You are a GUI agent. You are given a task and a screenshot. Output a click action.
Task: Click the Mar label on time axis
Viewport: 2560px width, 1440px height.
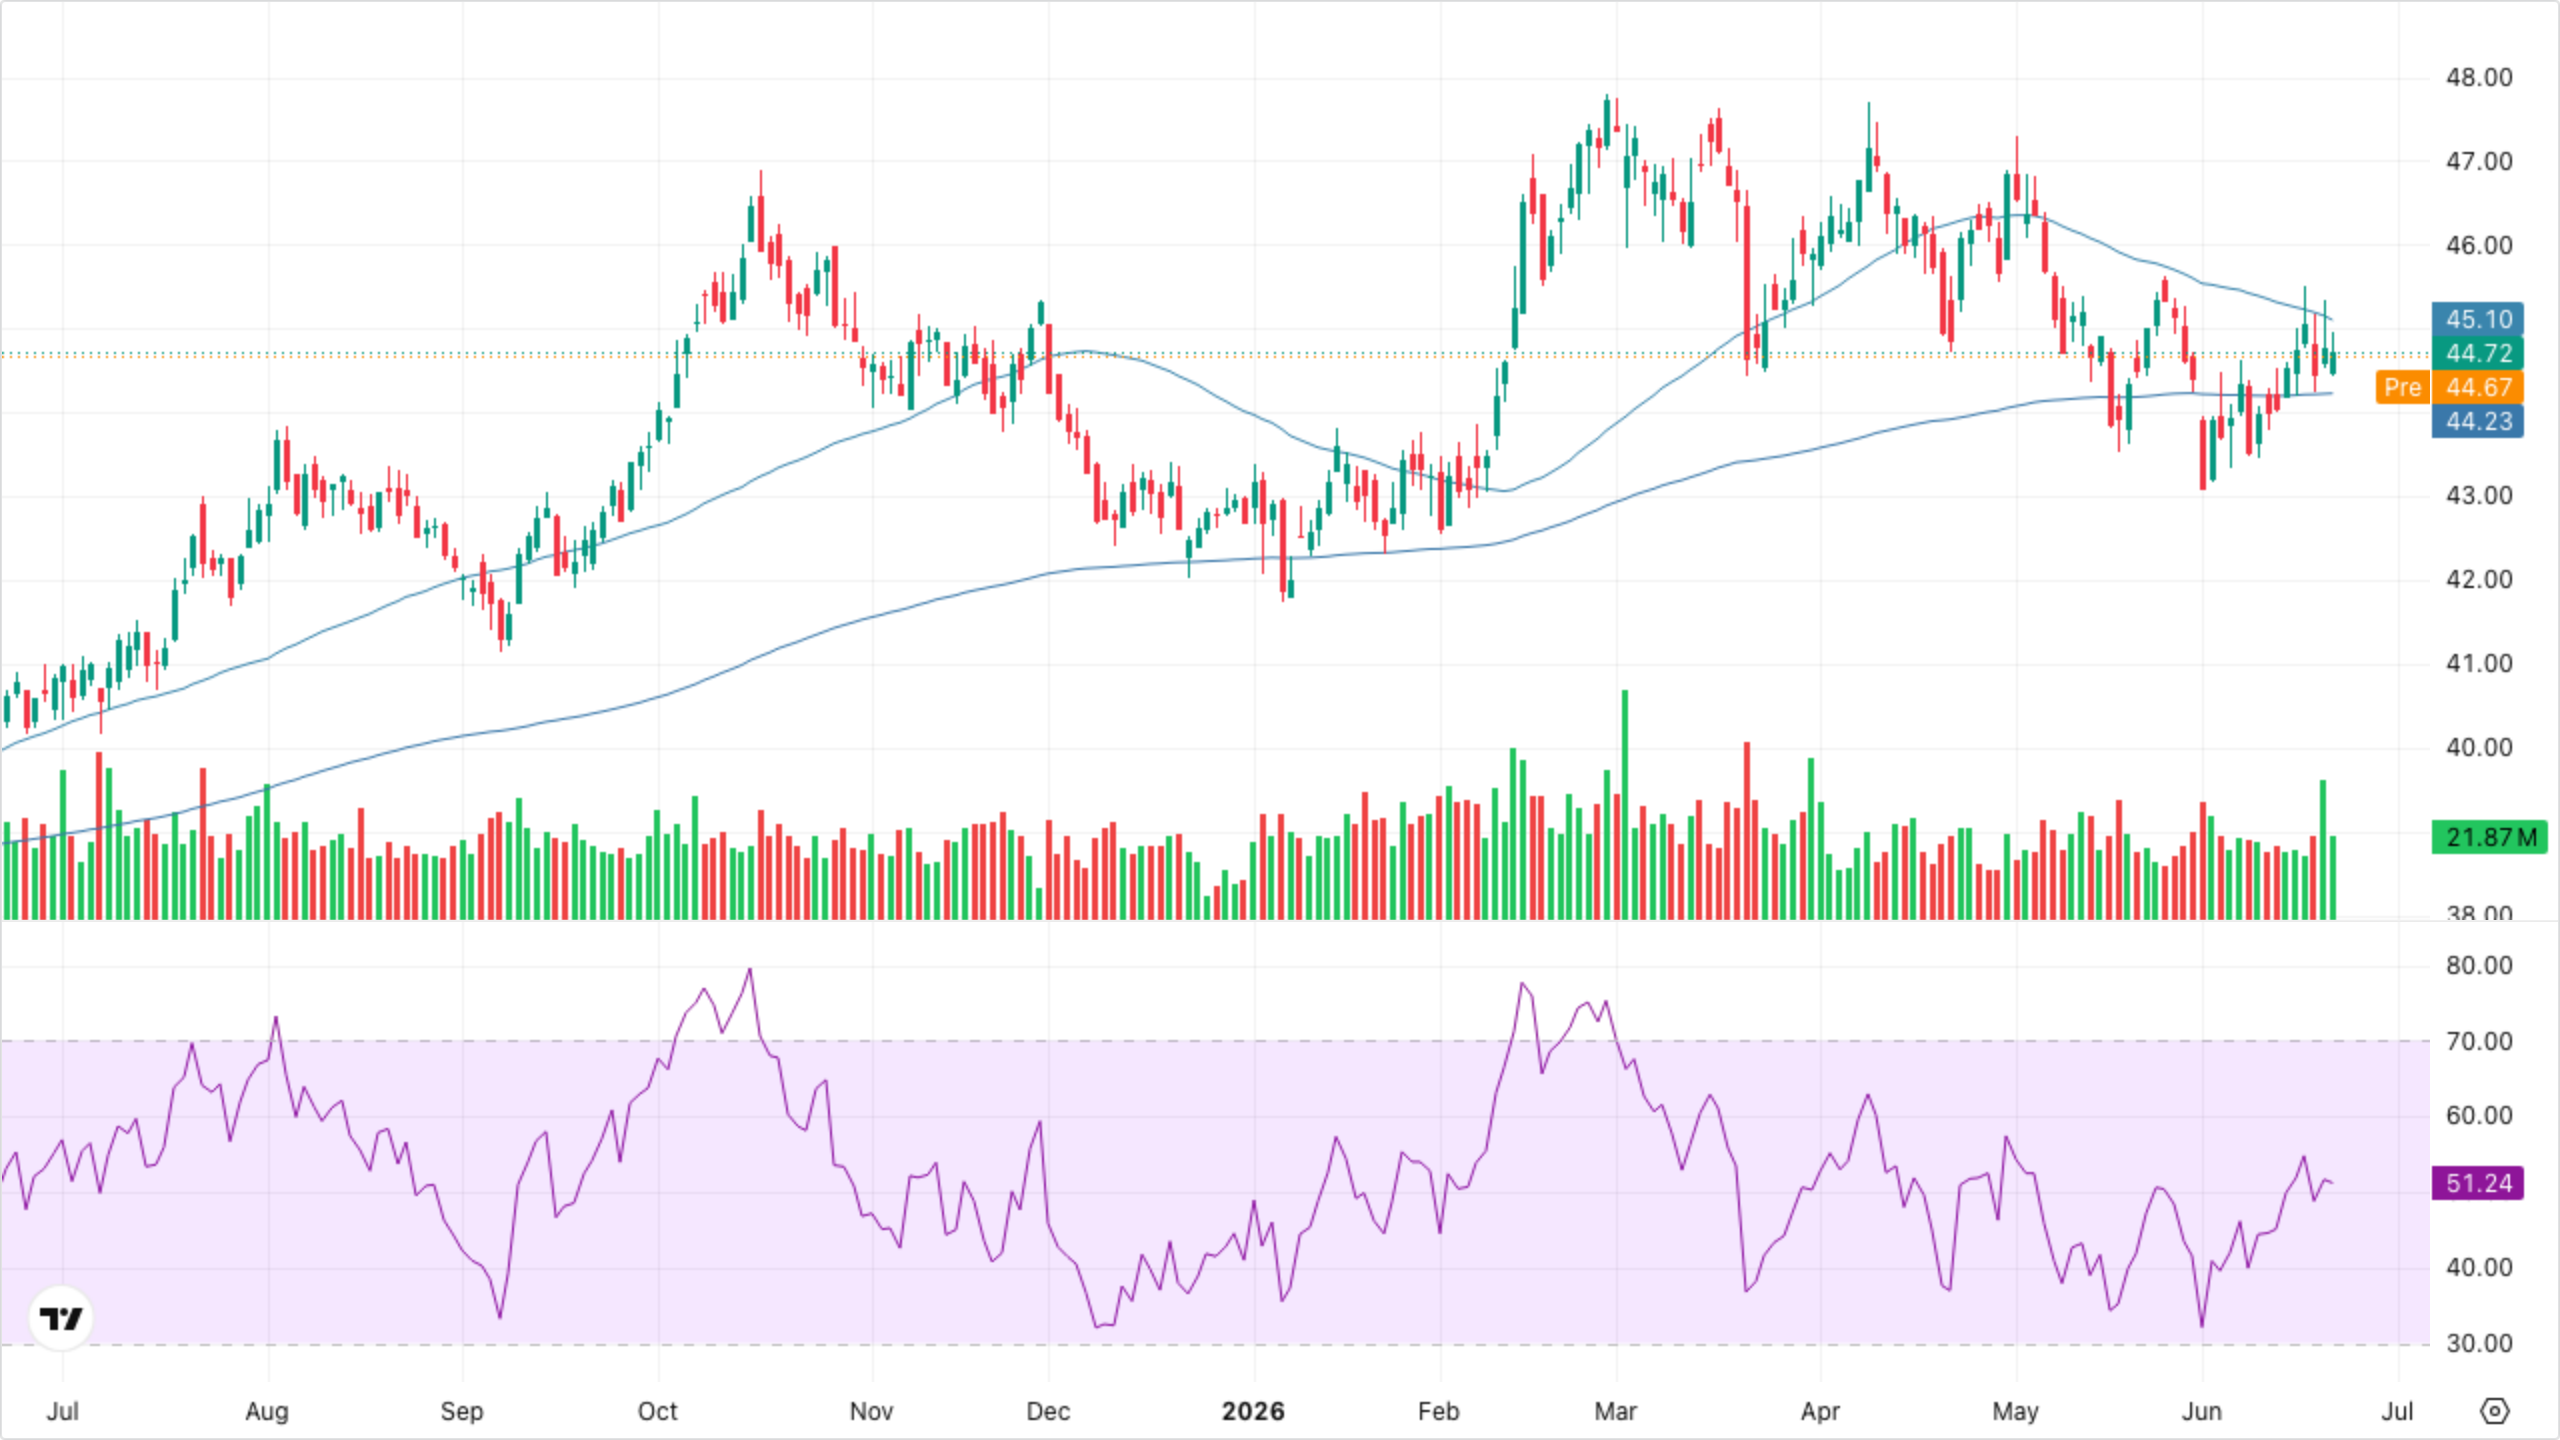point(1615,1411)
